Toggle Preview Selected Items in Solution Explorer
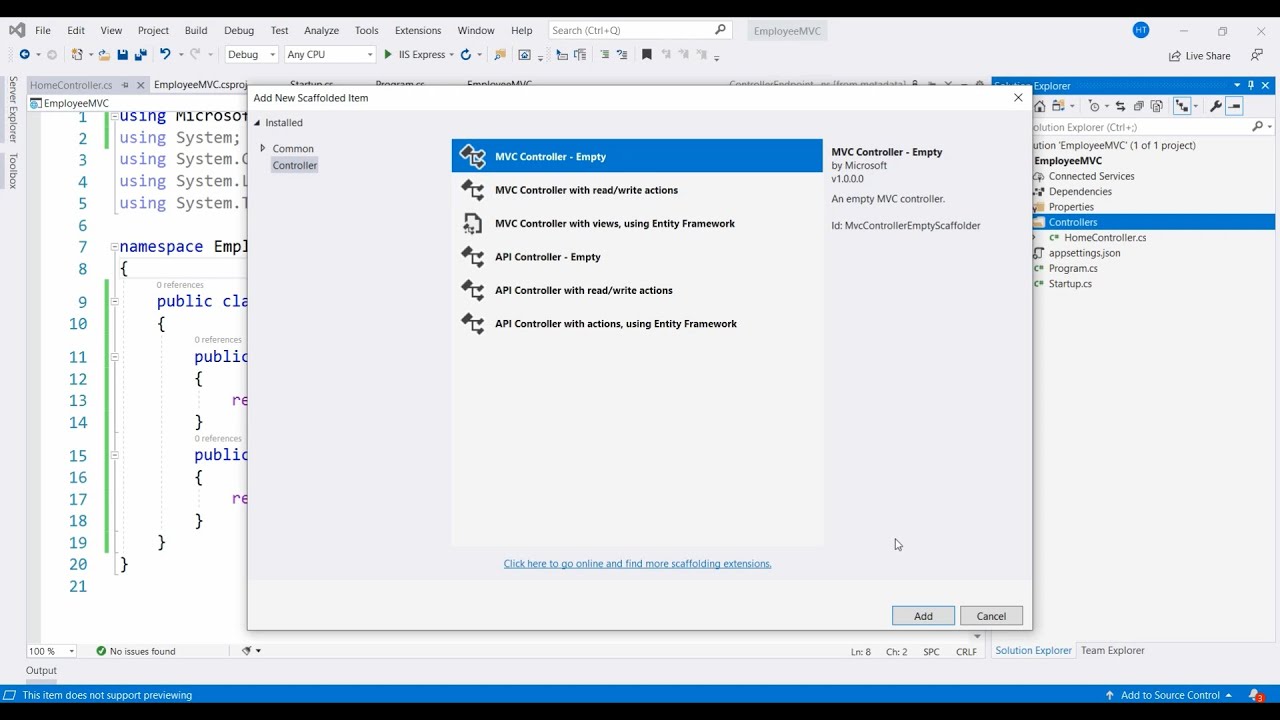 click(x=1235, y=106)
